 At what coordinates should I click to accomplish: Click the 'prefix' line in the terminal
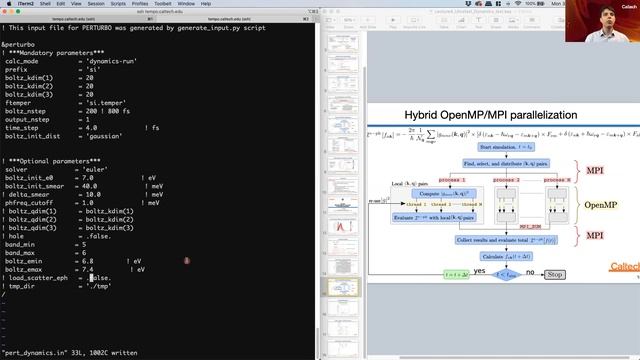pyautogui.click(x=52, y=70)
